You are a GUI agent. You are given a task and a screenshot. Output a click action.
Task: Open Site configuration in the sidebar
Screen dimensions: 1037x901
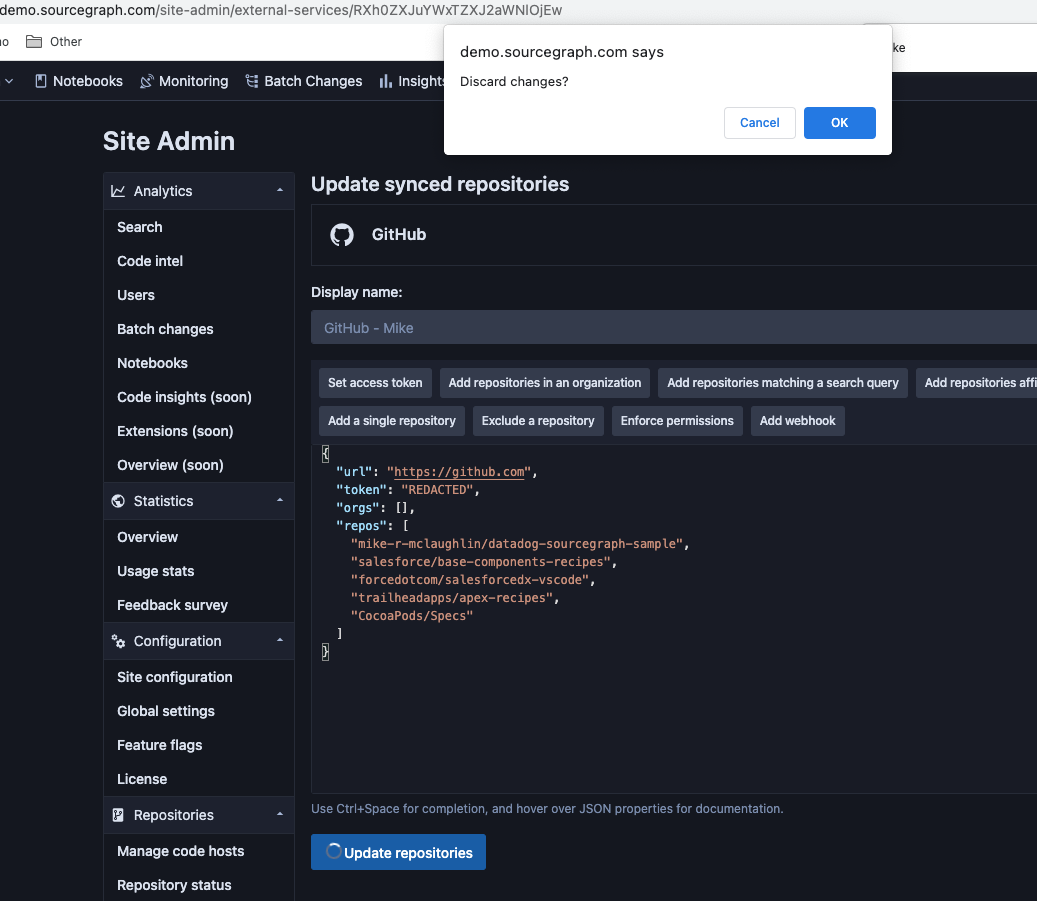tap(175, 677)
